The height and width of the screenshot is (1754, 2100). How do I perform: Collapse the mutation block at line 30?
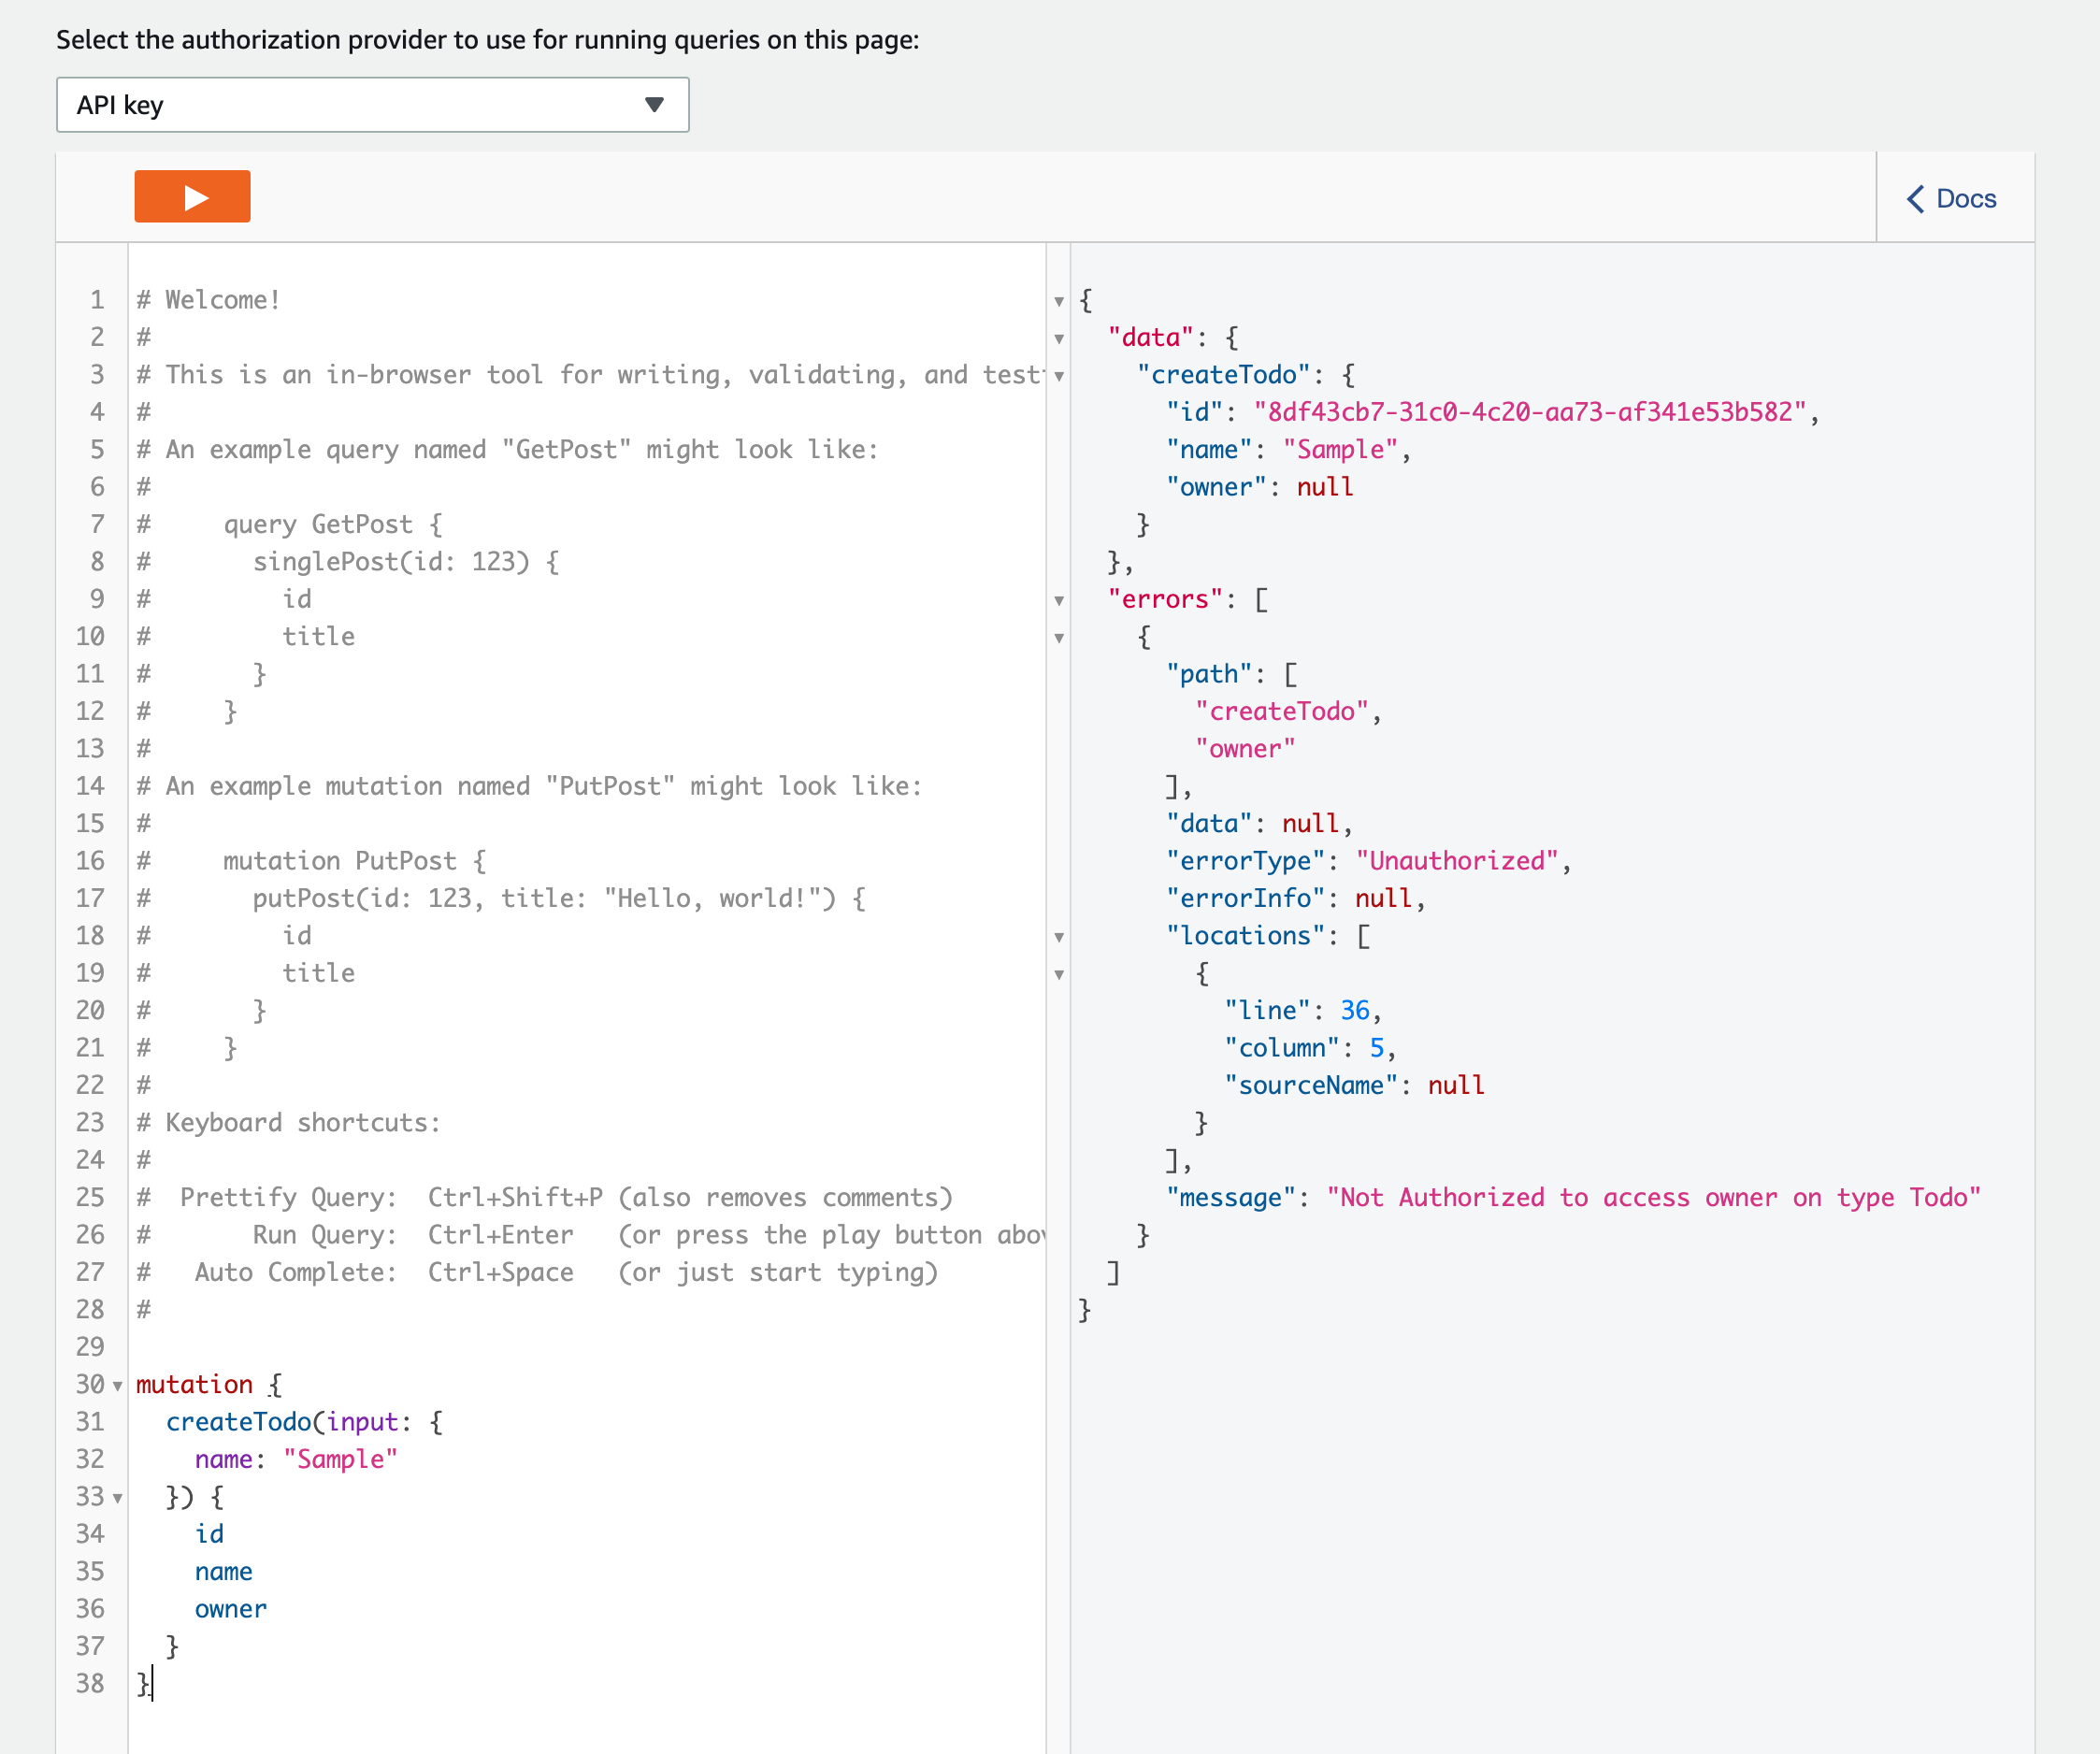click(x=118, y=1386)
